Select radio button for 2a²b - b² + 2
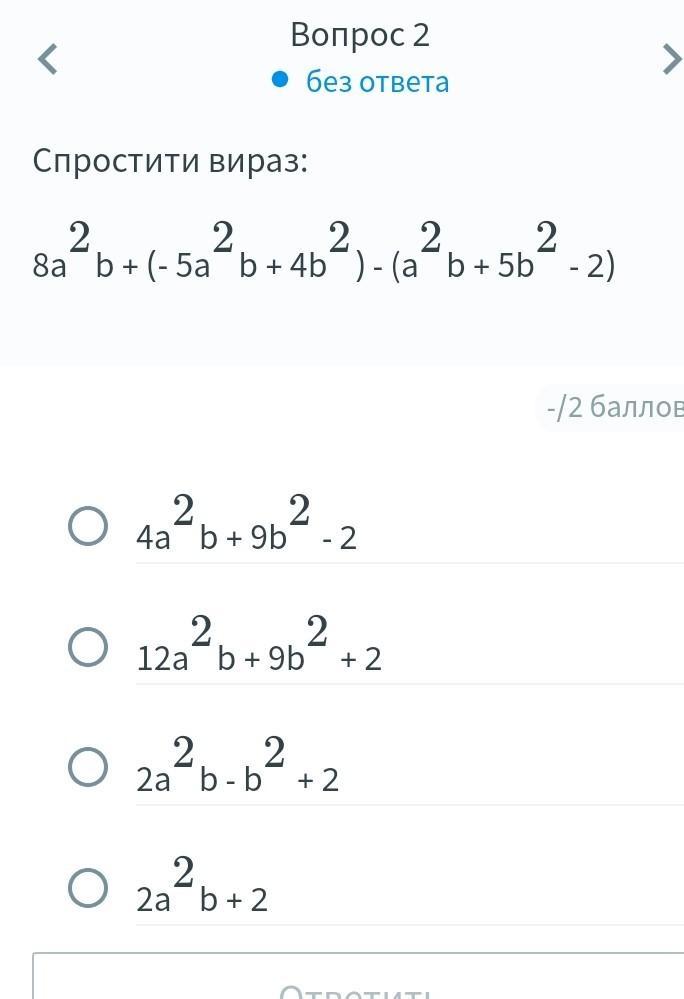This screenshot has height=999, width=684. (88, 768)
